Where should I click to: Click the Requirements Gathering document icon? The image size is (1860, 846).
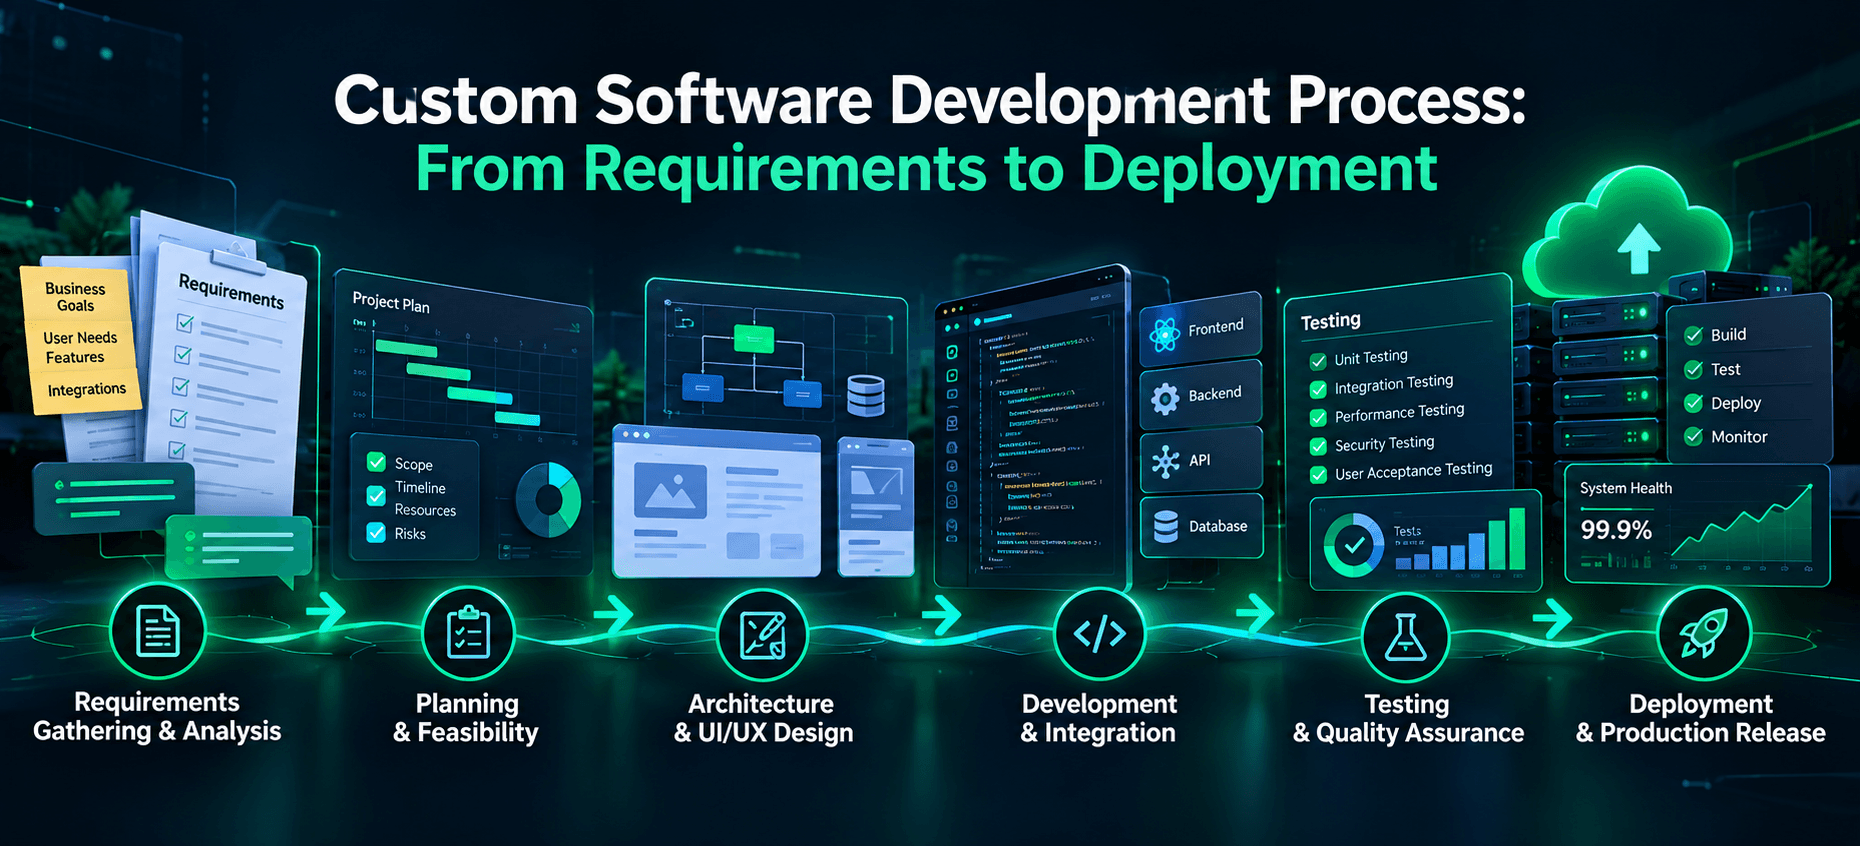[x=158, y=632]
